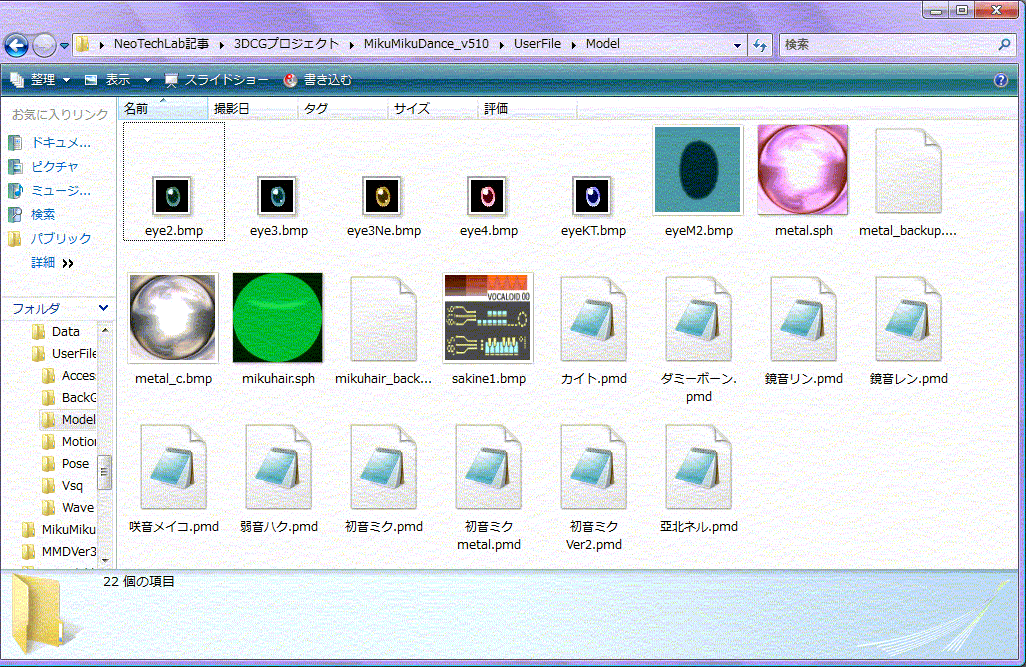Click UserFile in the address breadcrumb
The height and width of the screenshot is (667, 1026).
[537, 44]
